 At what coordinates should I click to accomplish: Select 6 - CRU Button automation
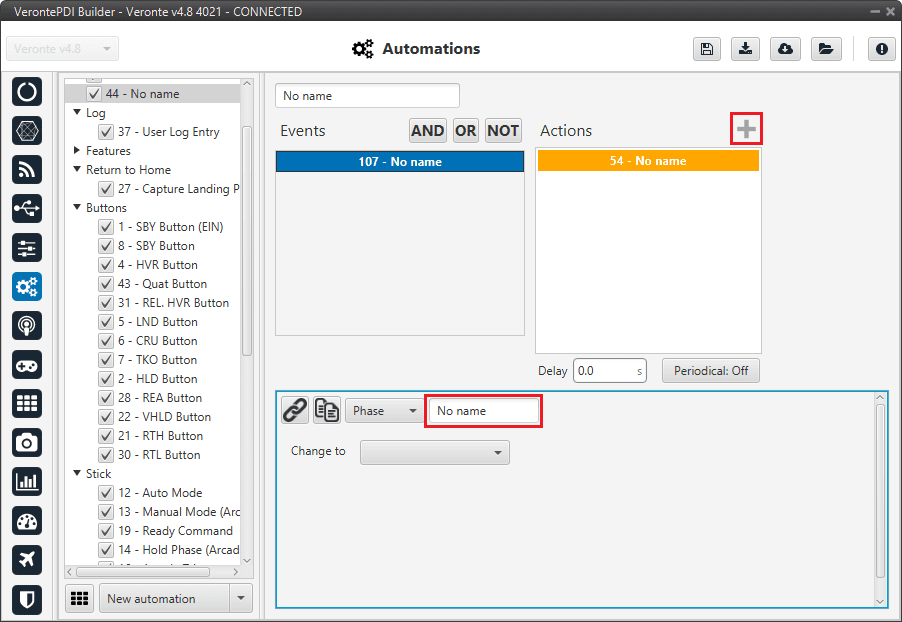(x=158, y=341)
